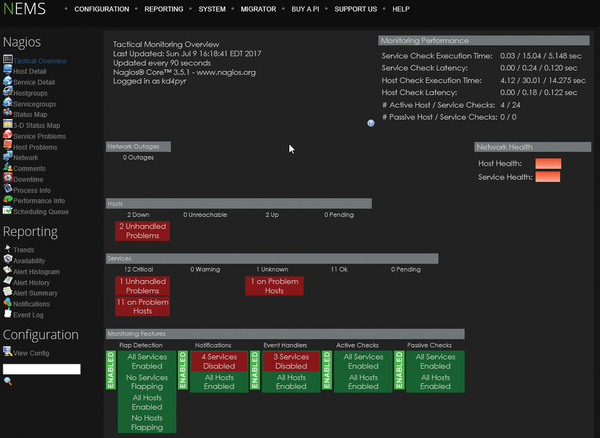Image resolution: width=600 pixels, height=438 pixels.
Task: Click the Trends icon under Reporting
Action: pyautogui.click(x=8, y=249)
